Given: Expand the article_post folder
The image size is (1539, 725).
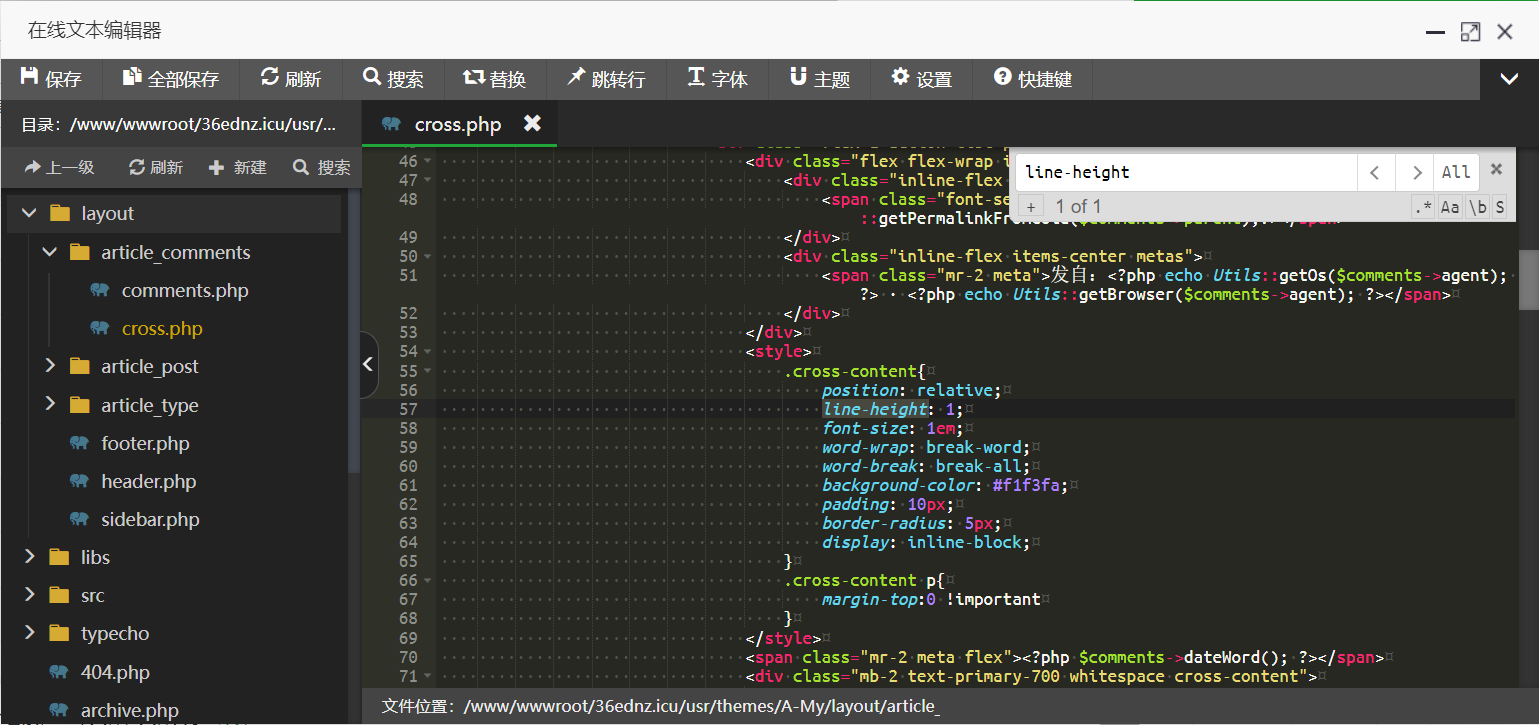Looking at the screenshot, I should pyautogui.click(x=51, y=367).
